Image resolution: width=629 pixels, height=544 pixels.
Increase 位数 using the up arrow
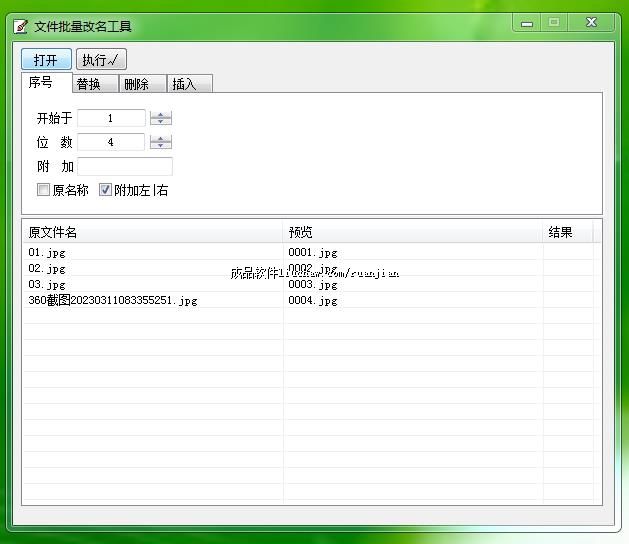[x=160, y=138]
